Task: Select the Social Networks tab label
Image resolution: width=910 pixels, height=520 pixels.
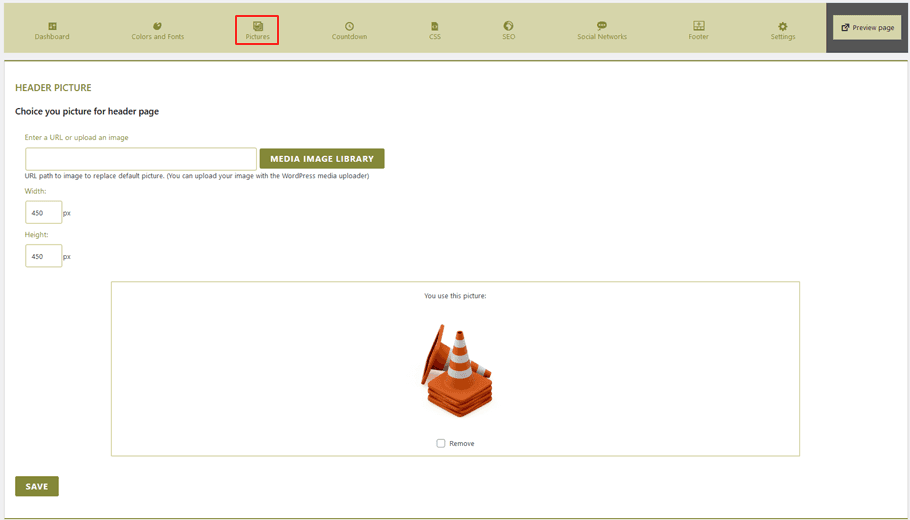Action: click(x=601, y=37)
